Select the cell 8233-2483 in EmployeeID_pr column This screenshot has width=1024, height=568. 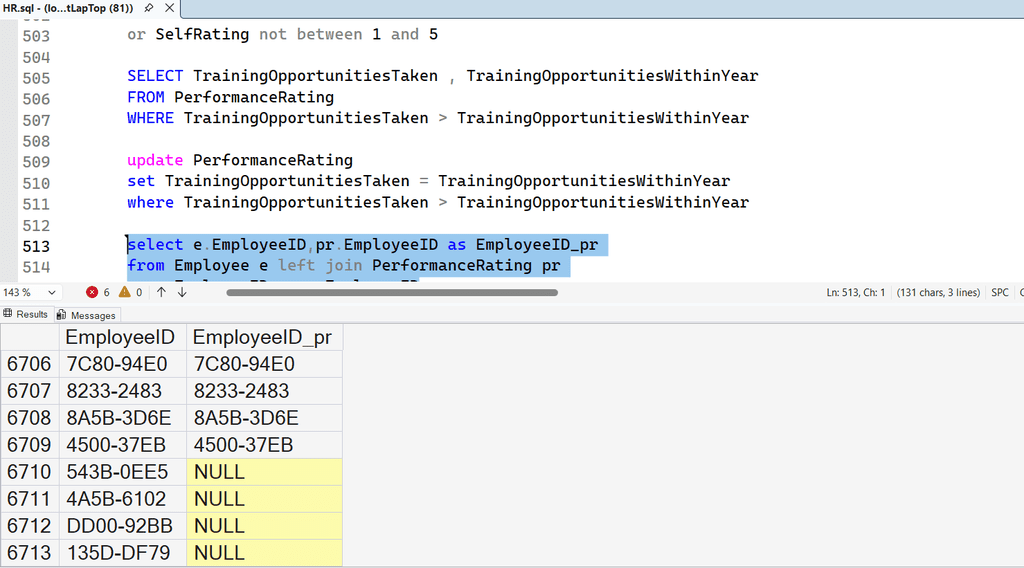(x=264, y=391)
